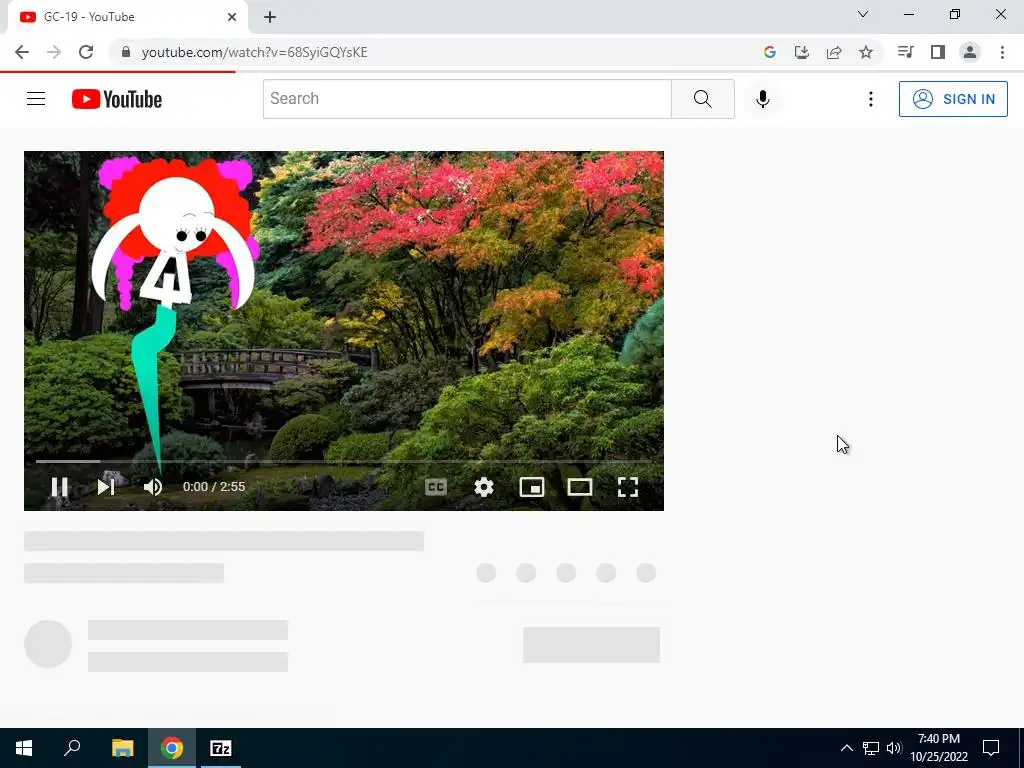Click the address bar URL
The width and height of the screenshot is (1024, 768).
click(x=254, y=52)
